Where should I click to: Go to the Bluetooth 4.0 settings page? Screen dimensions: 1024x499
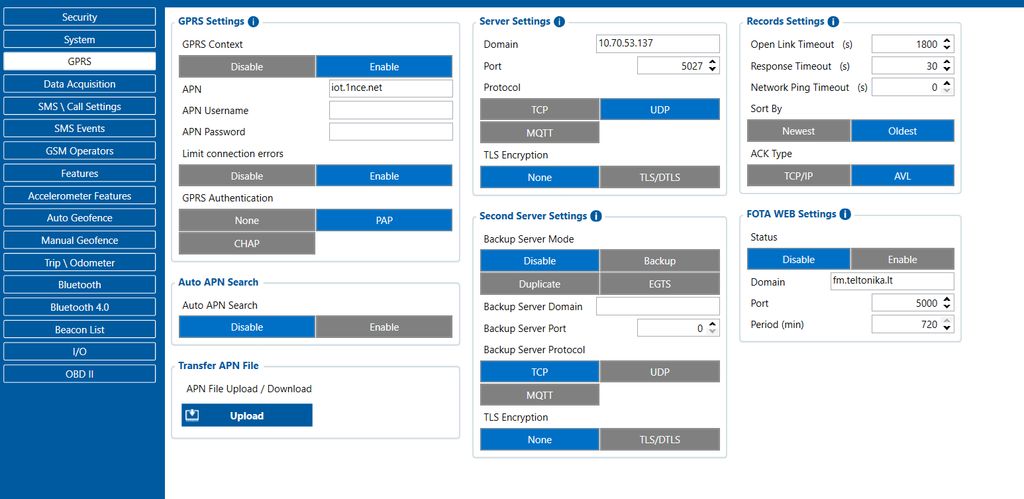tap(80, 307)
